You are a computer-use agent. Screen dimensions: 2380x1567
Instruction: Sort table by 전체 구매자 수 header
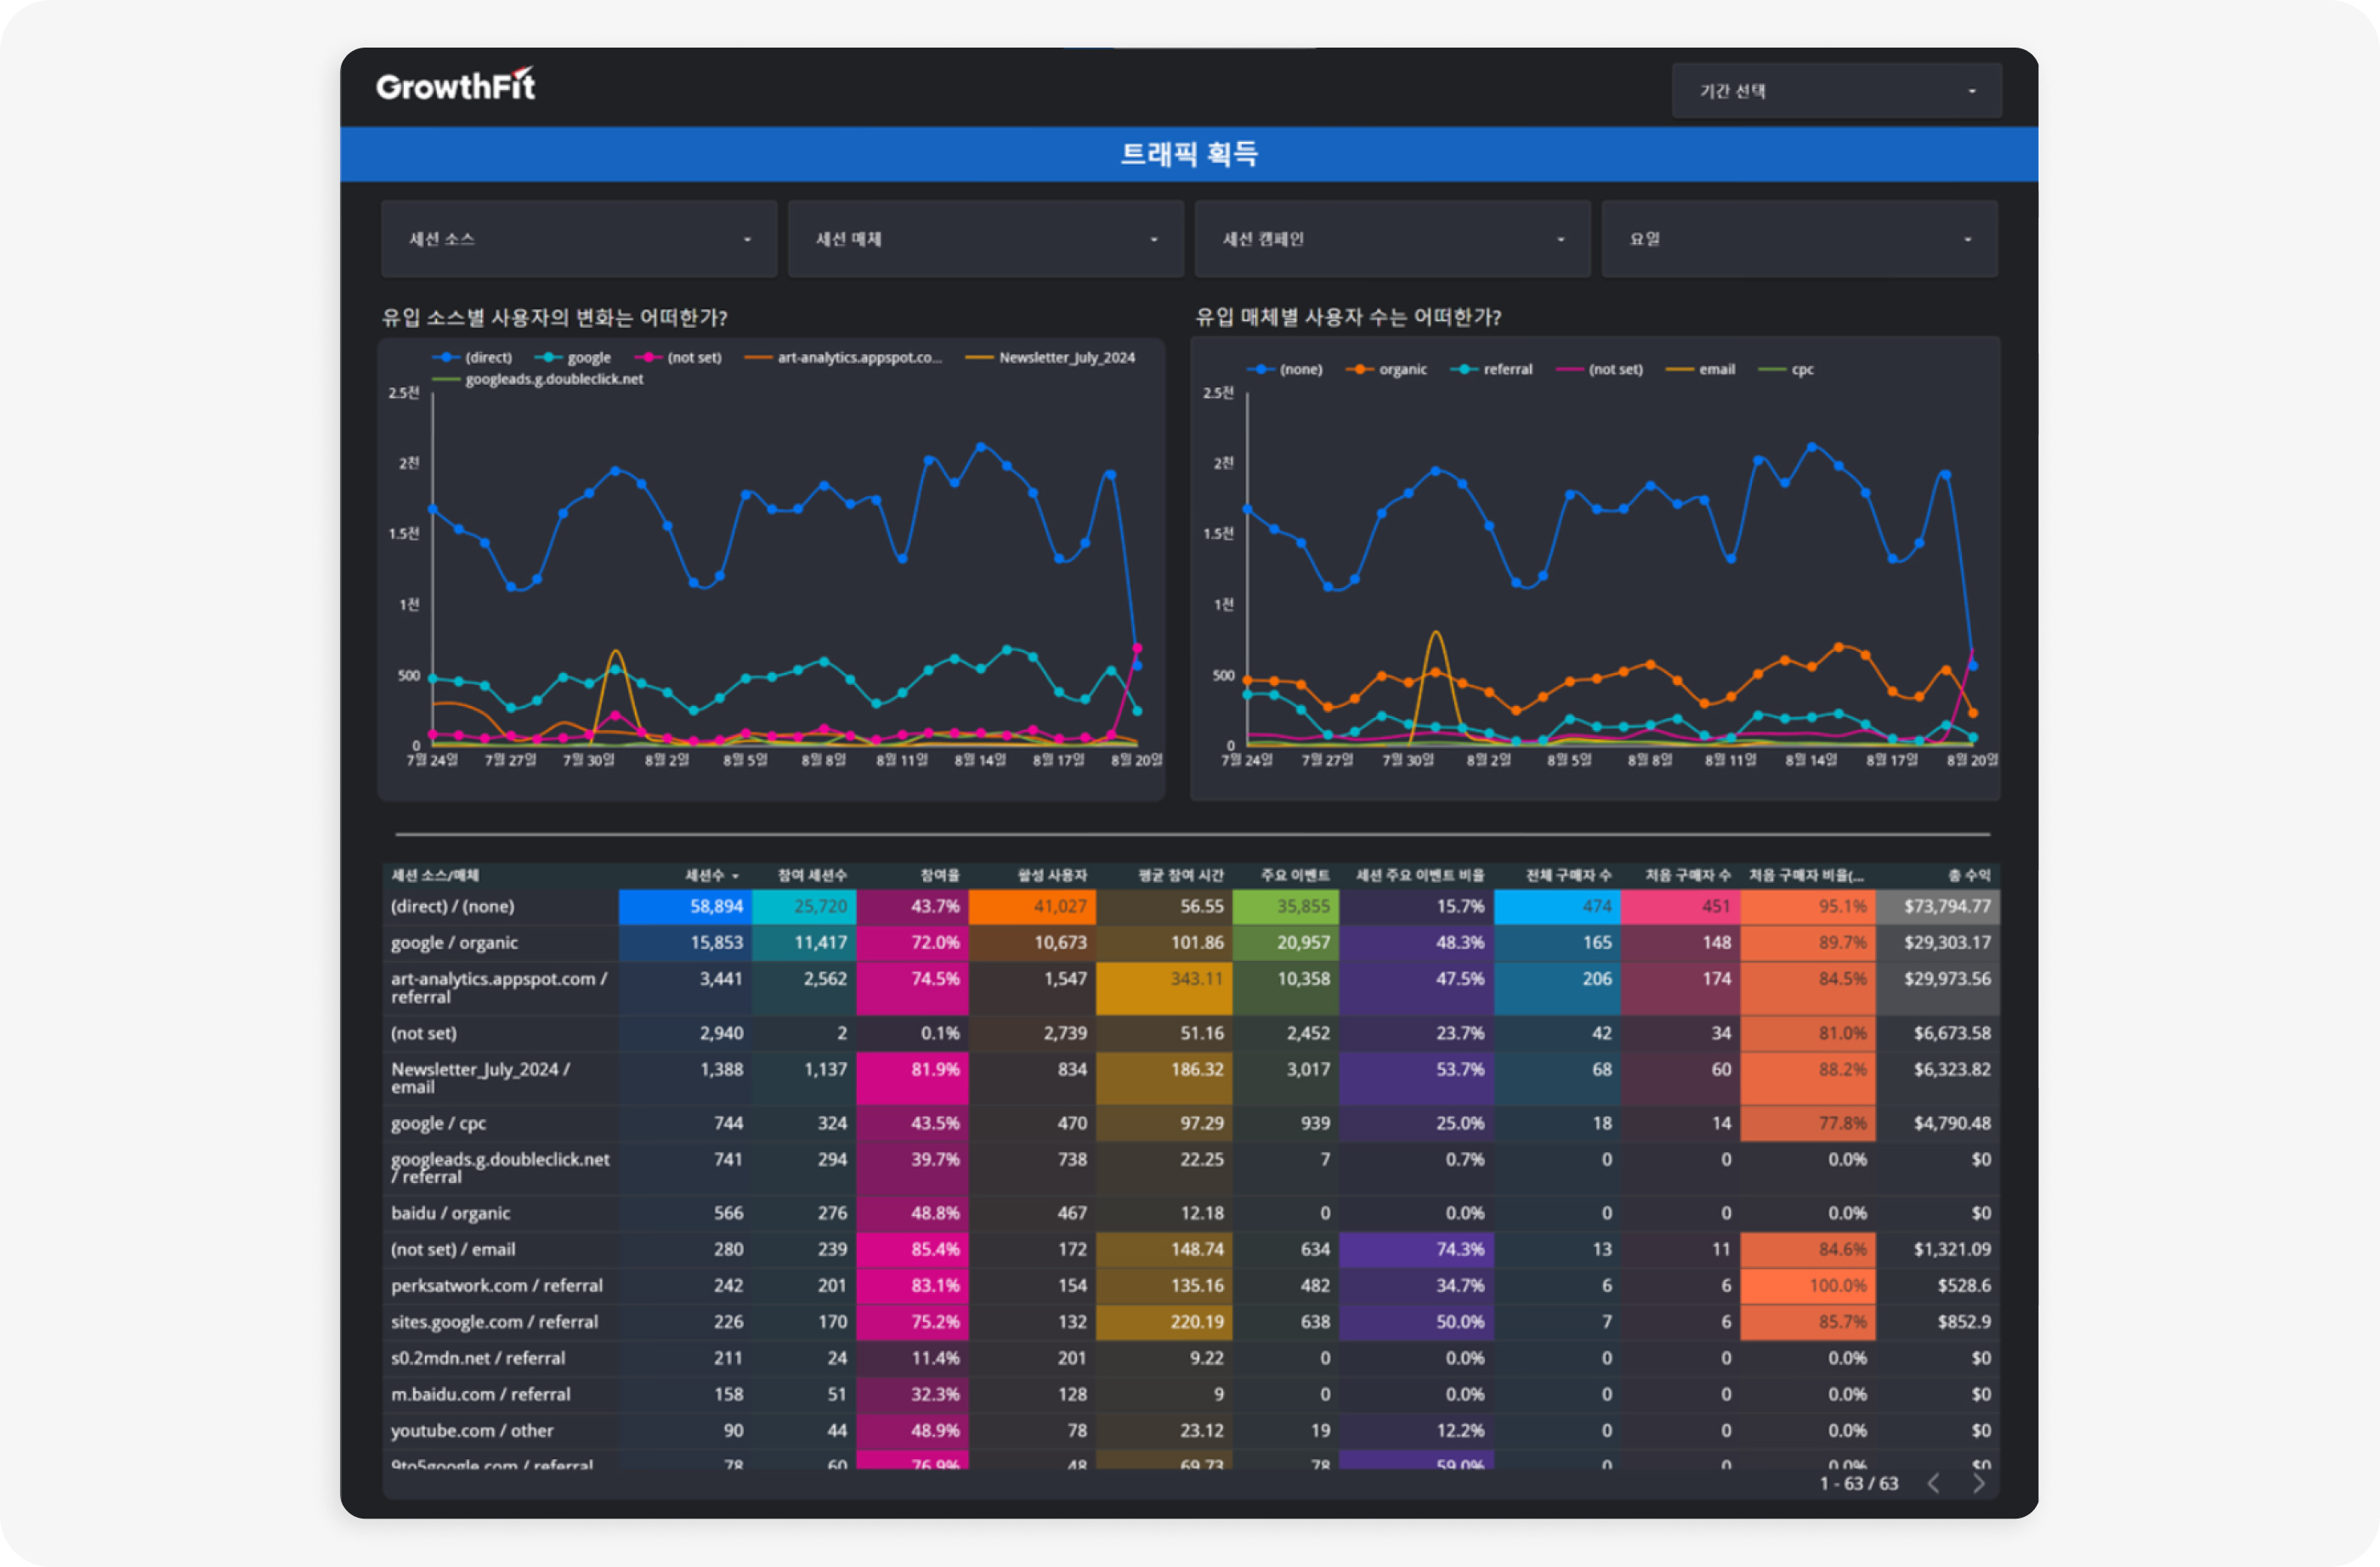1568,875
